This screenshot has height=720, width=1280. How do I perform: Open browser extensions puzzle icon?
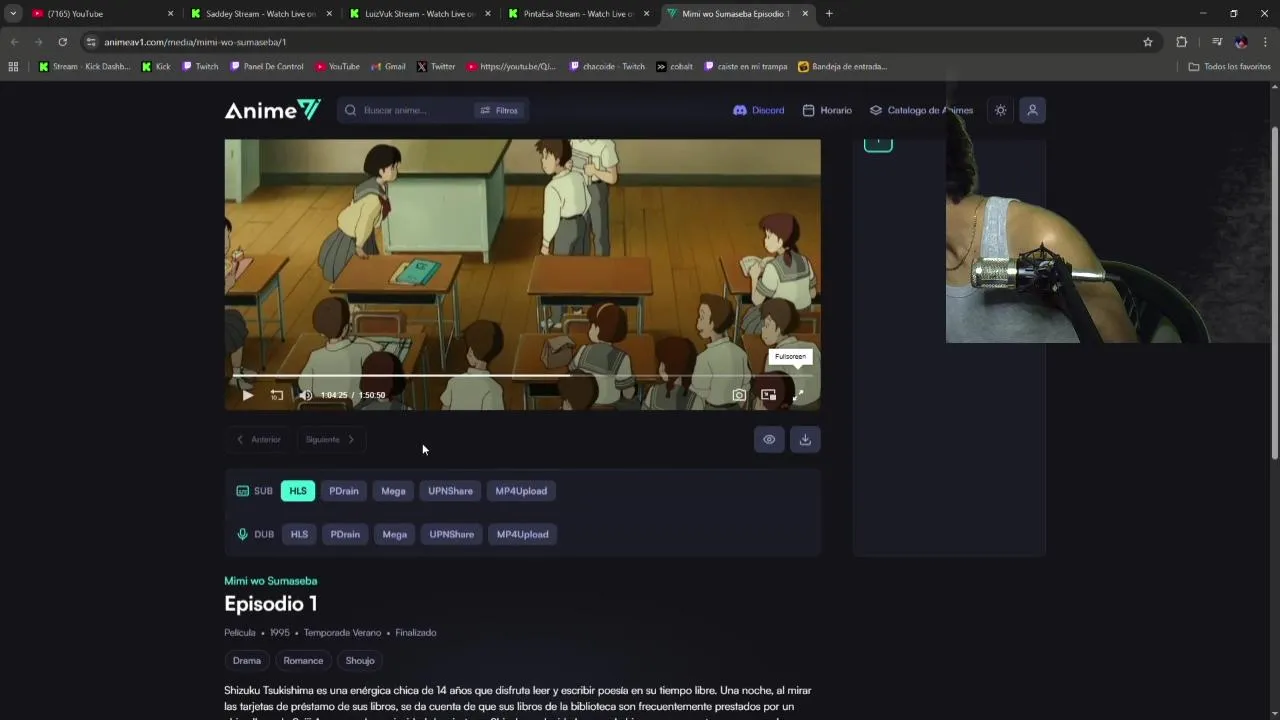coord(1182,42)
